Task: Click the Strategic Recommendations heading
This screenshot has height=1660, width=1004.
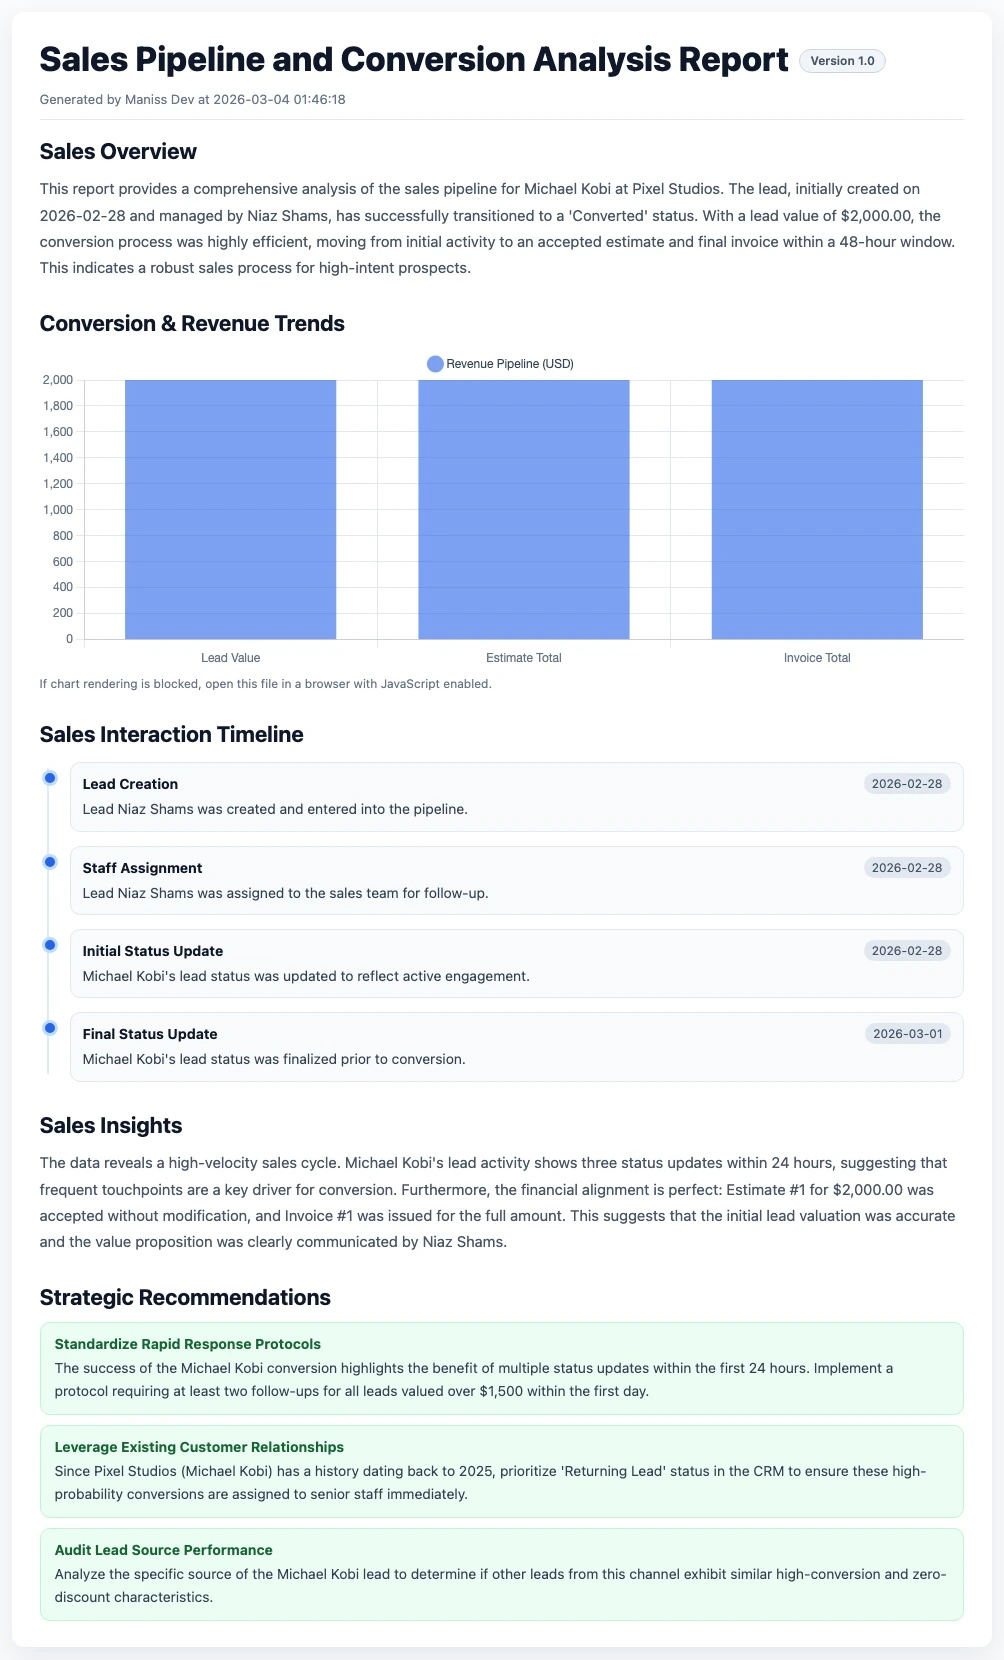Action: point(185,1298)
